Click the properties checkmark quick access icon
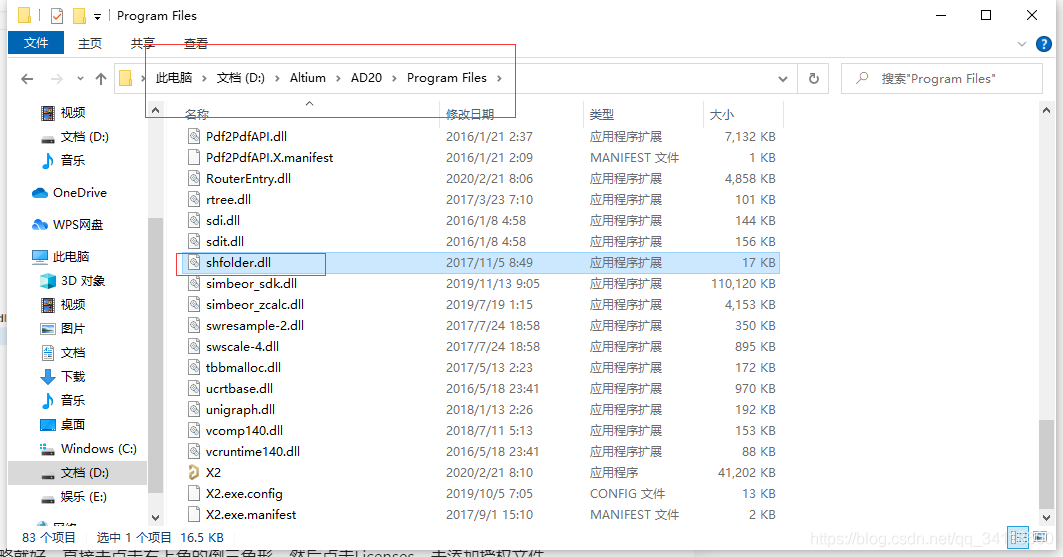Viewport: 1063px width, 557px height. pyautogui.click(x=57, y=16)
